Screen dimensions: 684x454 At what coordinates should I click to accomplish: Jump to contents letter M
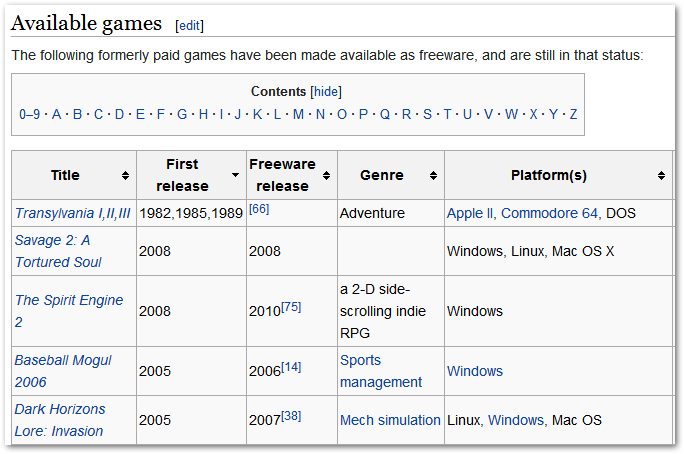tap(298, 114)
